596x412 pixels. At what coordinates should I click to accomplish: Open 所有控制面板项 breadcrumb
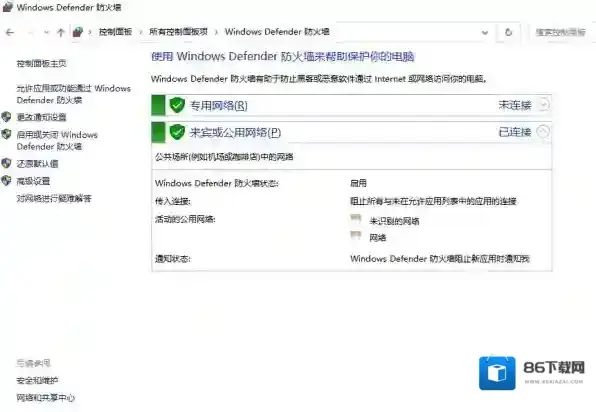pyautogui.click(x=178, y=32)
